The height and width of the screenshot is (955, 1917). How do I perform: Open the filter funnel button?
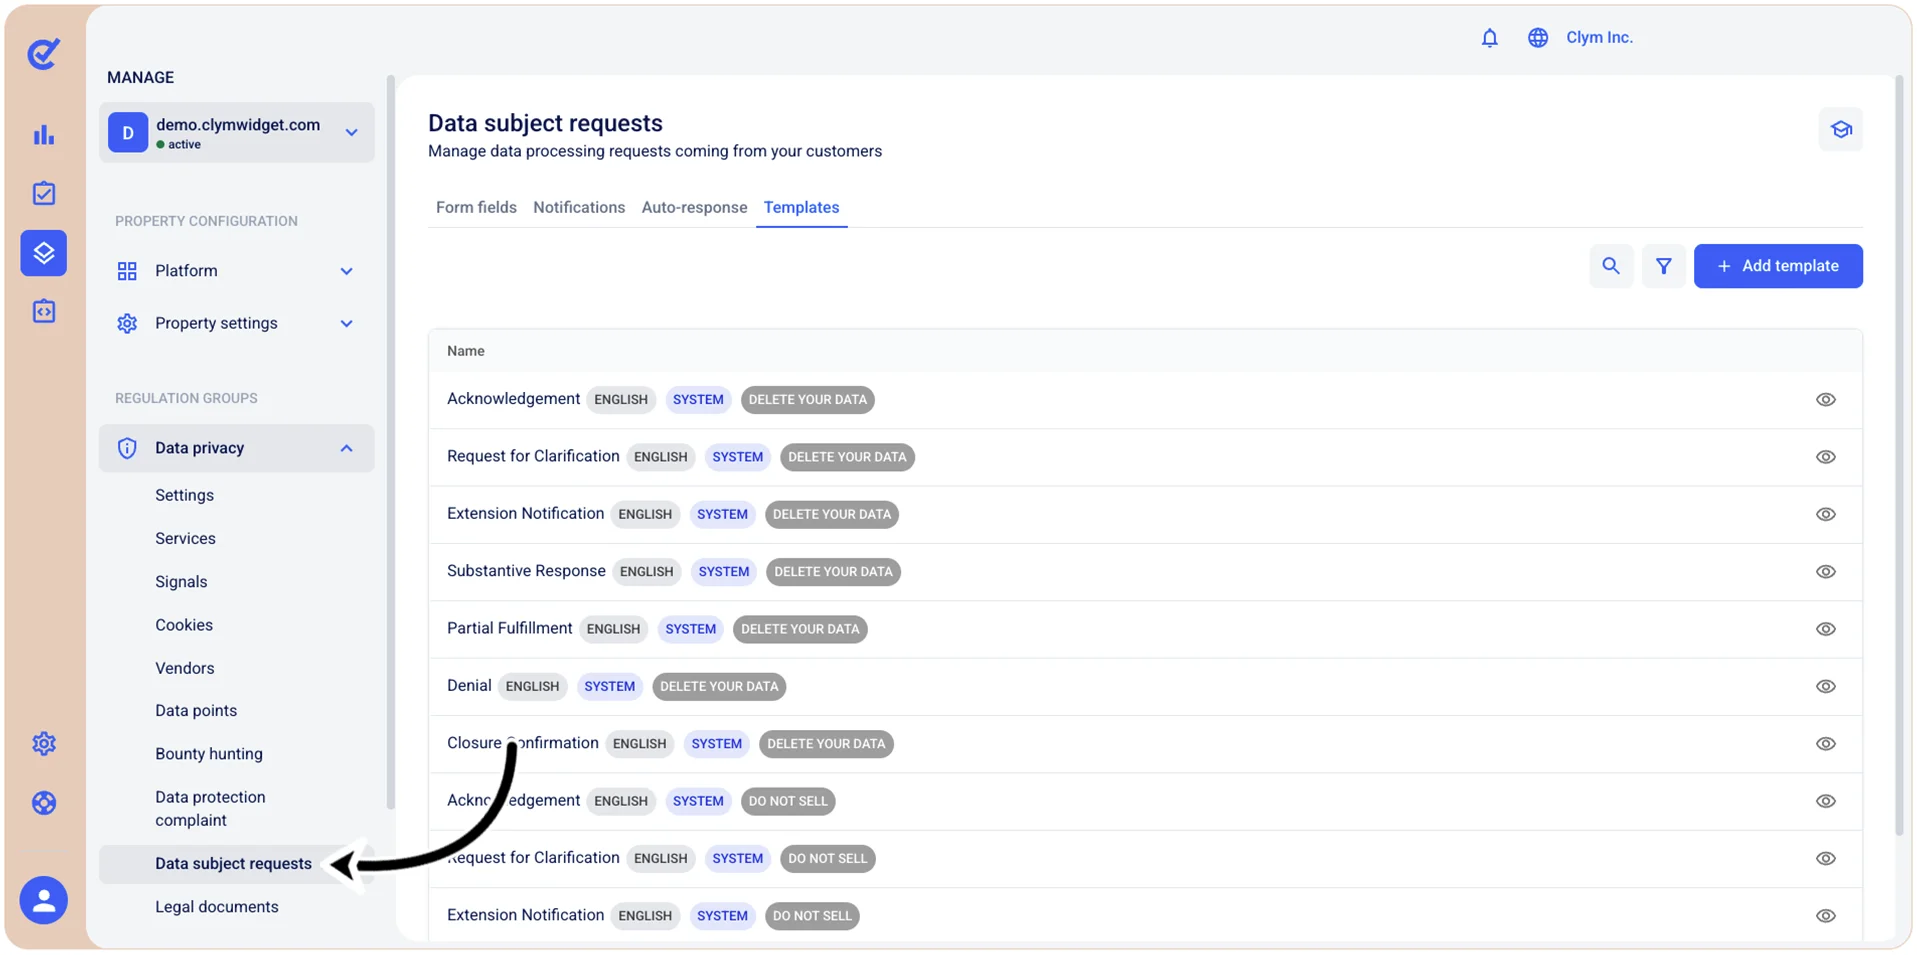pyautogui.click(x=1663, y=266)
